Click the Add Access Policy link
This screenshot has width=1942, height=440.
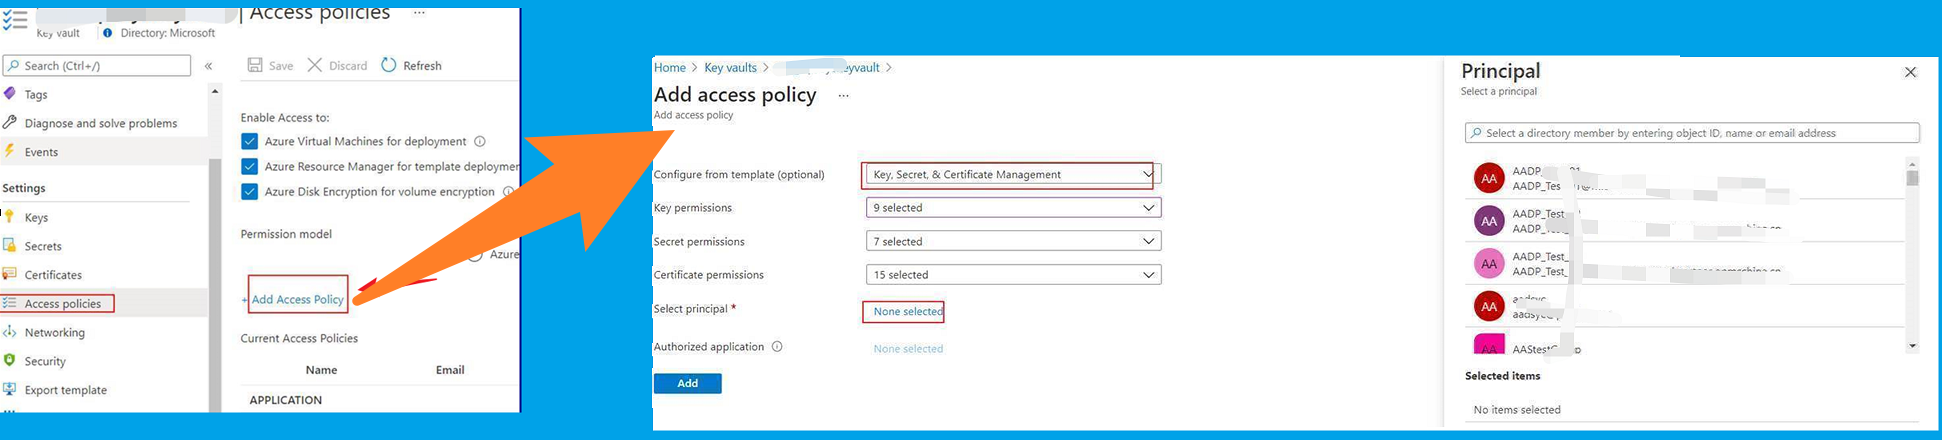(297, 299)
